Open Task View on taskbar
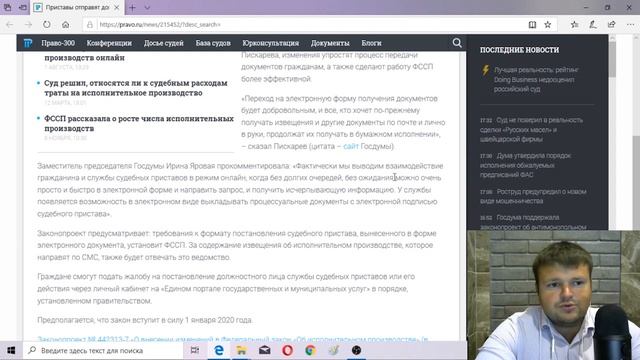The image size is (640, 360). (195, 350)
